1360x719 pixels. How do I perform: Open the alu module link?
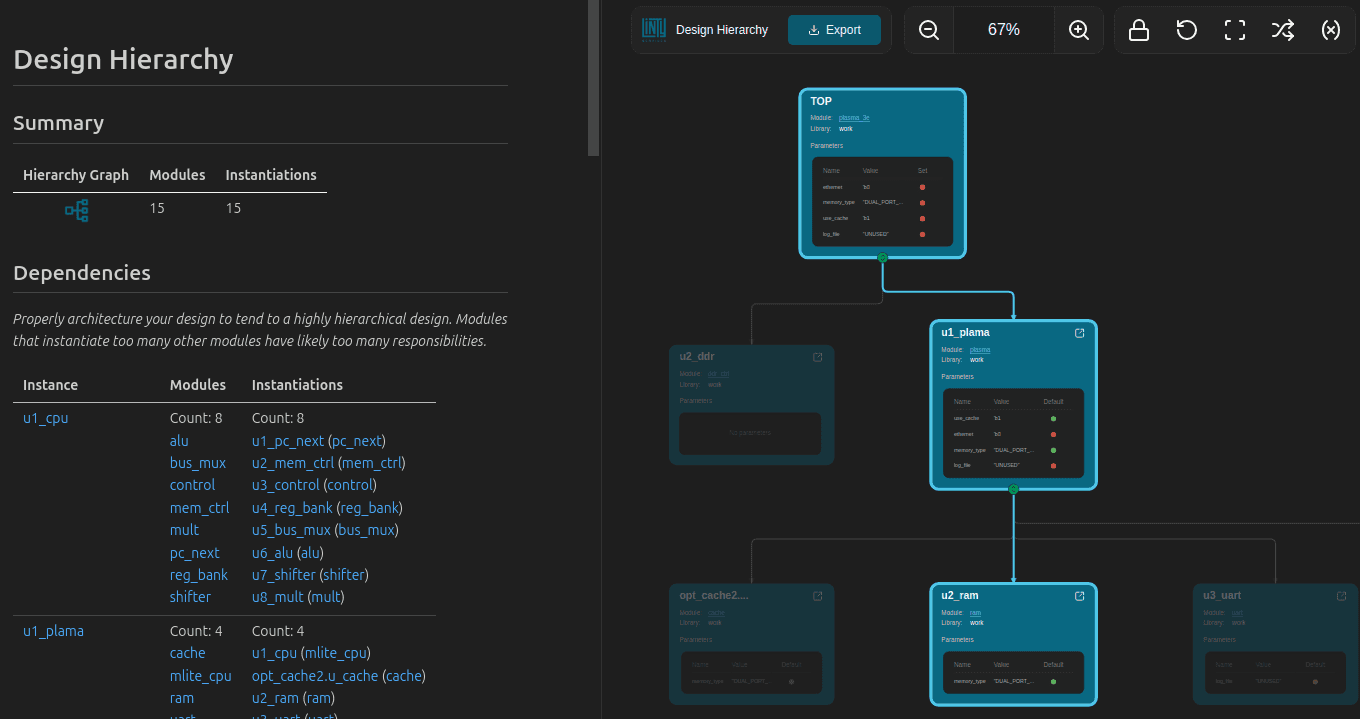click(x=179, y=441)
